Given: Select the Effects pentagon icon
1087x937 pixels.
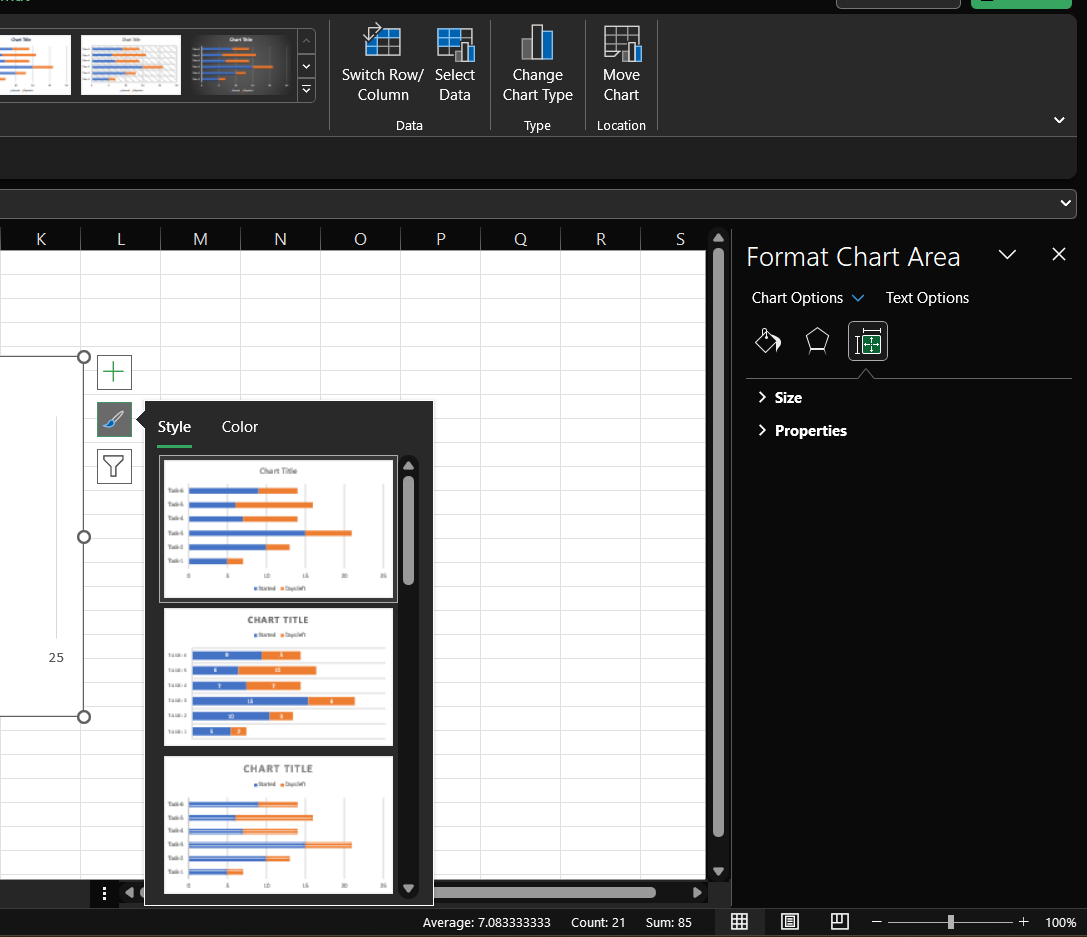Looking at the screenshot, I should (x=817, y=342).
